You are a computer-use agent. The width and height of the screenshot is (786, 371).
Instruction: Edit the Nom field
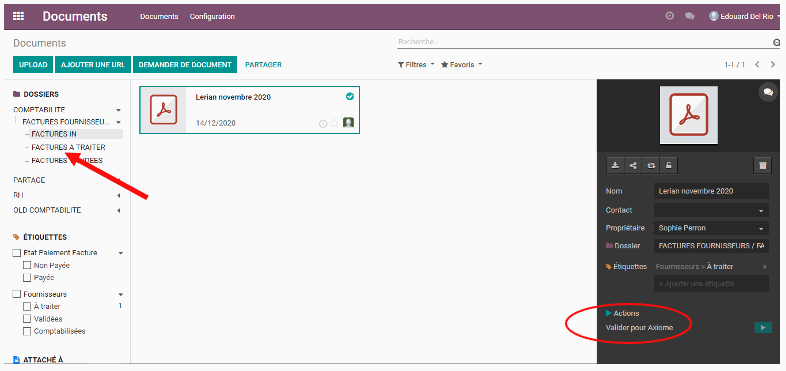[711, 191]
